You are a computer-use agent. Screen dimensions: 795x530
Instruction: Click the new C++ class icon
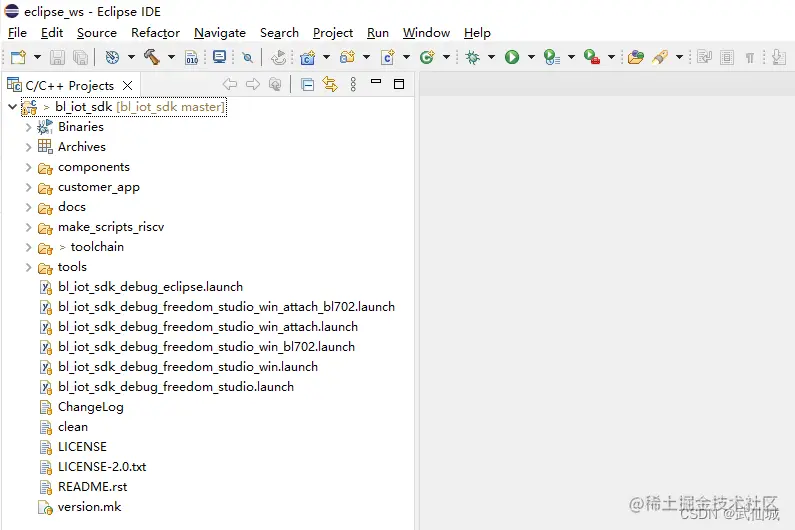427,57
